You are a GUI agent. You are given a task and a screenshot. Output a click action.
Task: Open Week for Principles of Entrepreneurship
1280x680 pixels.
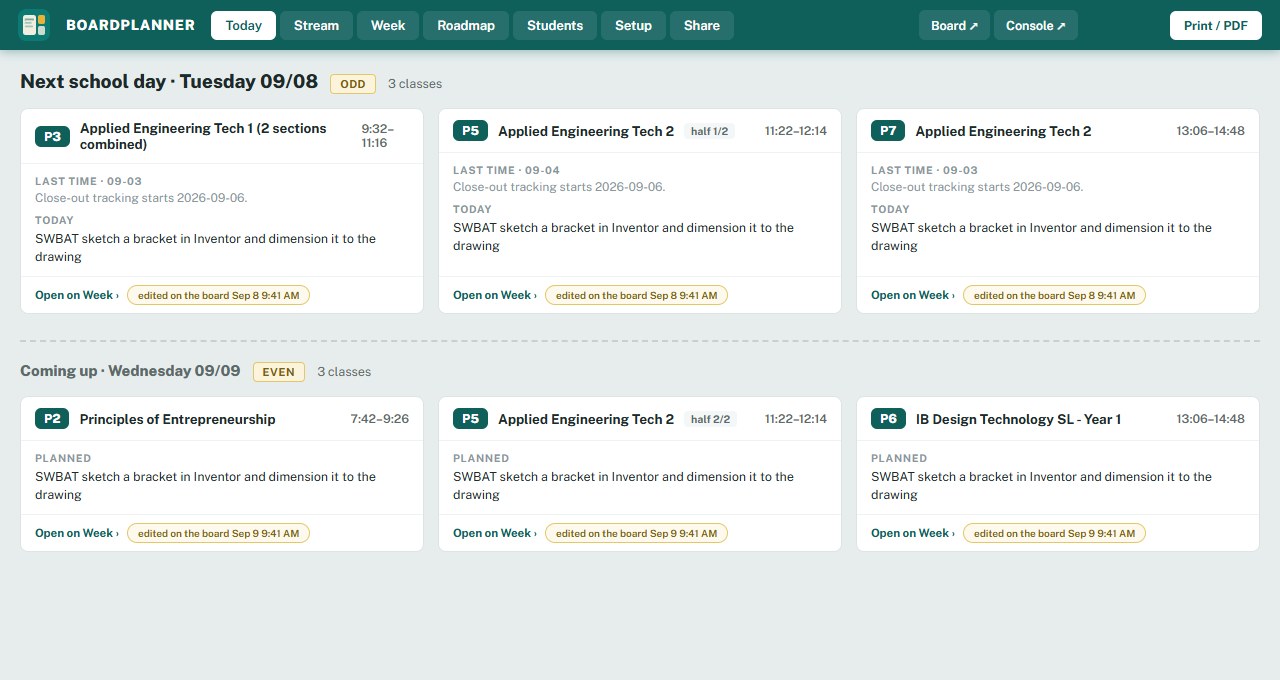pyautogui.click(x=77, y=533)
